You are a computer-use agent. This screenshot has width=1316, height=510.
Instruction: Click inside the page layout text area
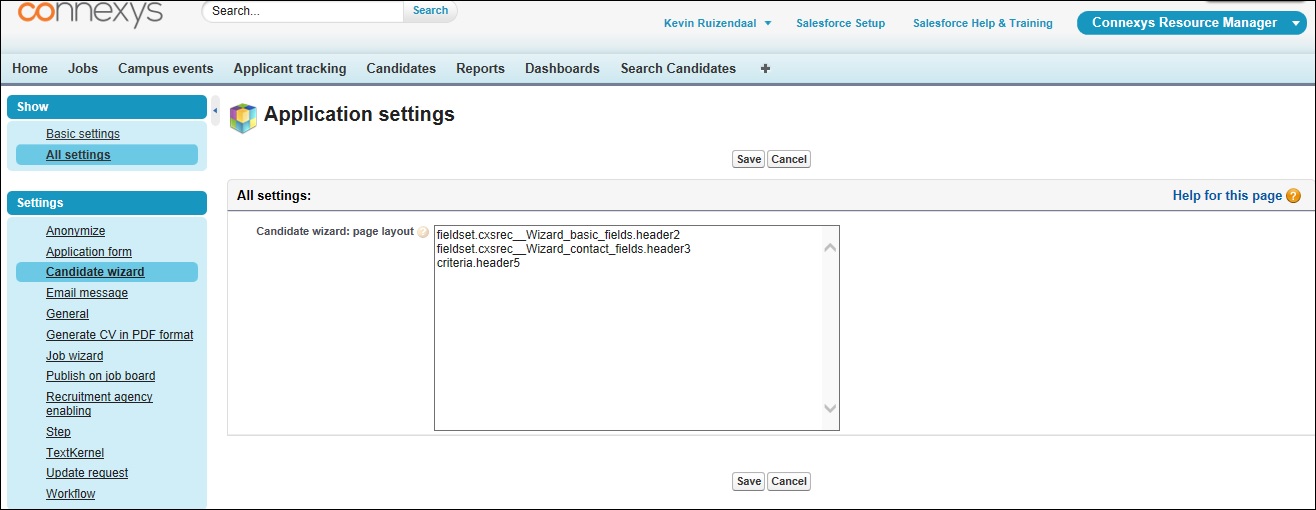tap(628, 328)
